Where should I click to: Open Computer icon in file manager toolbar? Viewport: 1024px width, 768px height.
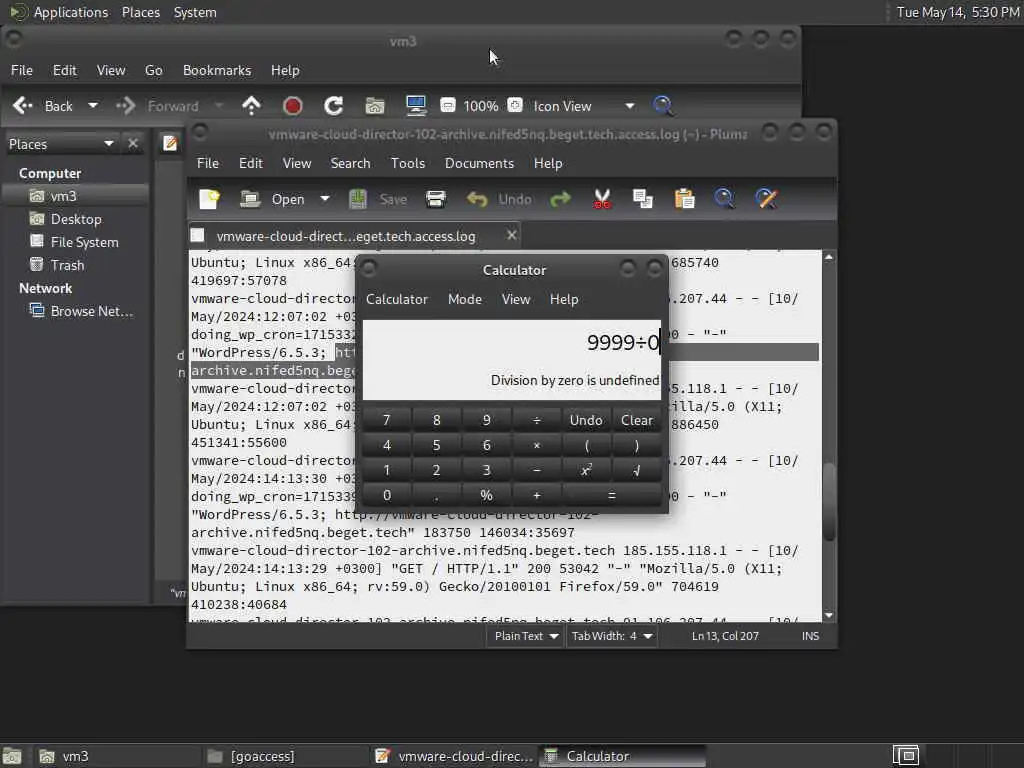[x=416, y=106]
